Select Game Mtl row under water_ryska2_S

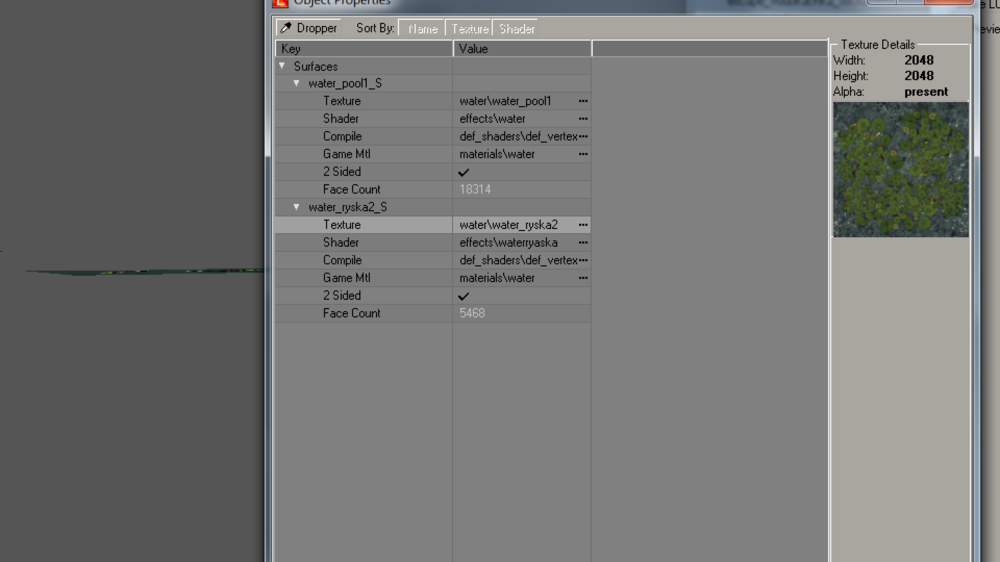pyautogui.click(x=433, y=277)
